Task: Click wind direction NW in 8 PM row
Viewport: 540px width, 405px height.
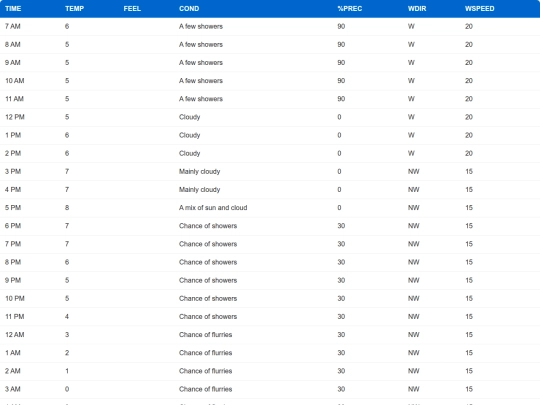Action: coord(414,262)
